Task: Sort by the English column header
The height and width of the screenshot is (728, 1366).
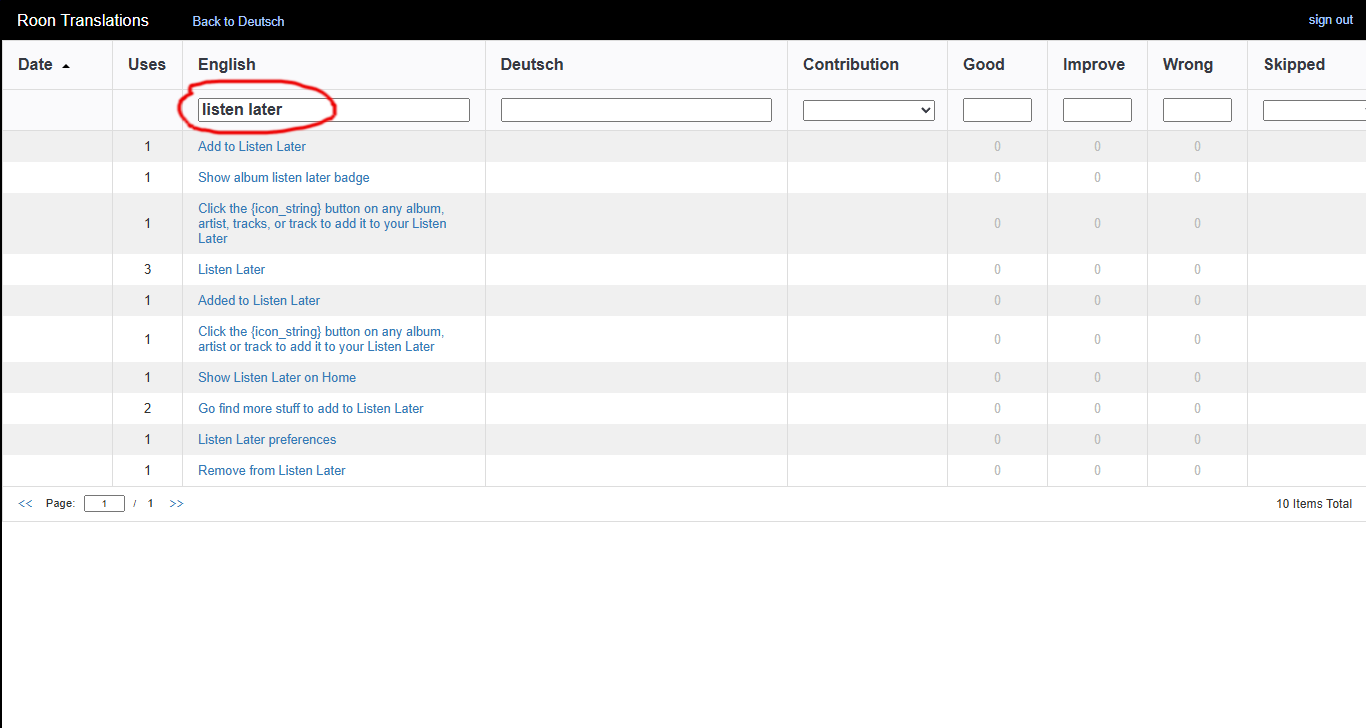Action: coord(227,65)
